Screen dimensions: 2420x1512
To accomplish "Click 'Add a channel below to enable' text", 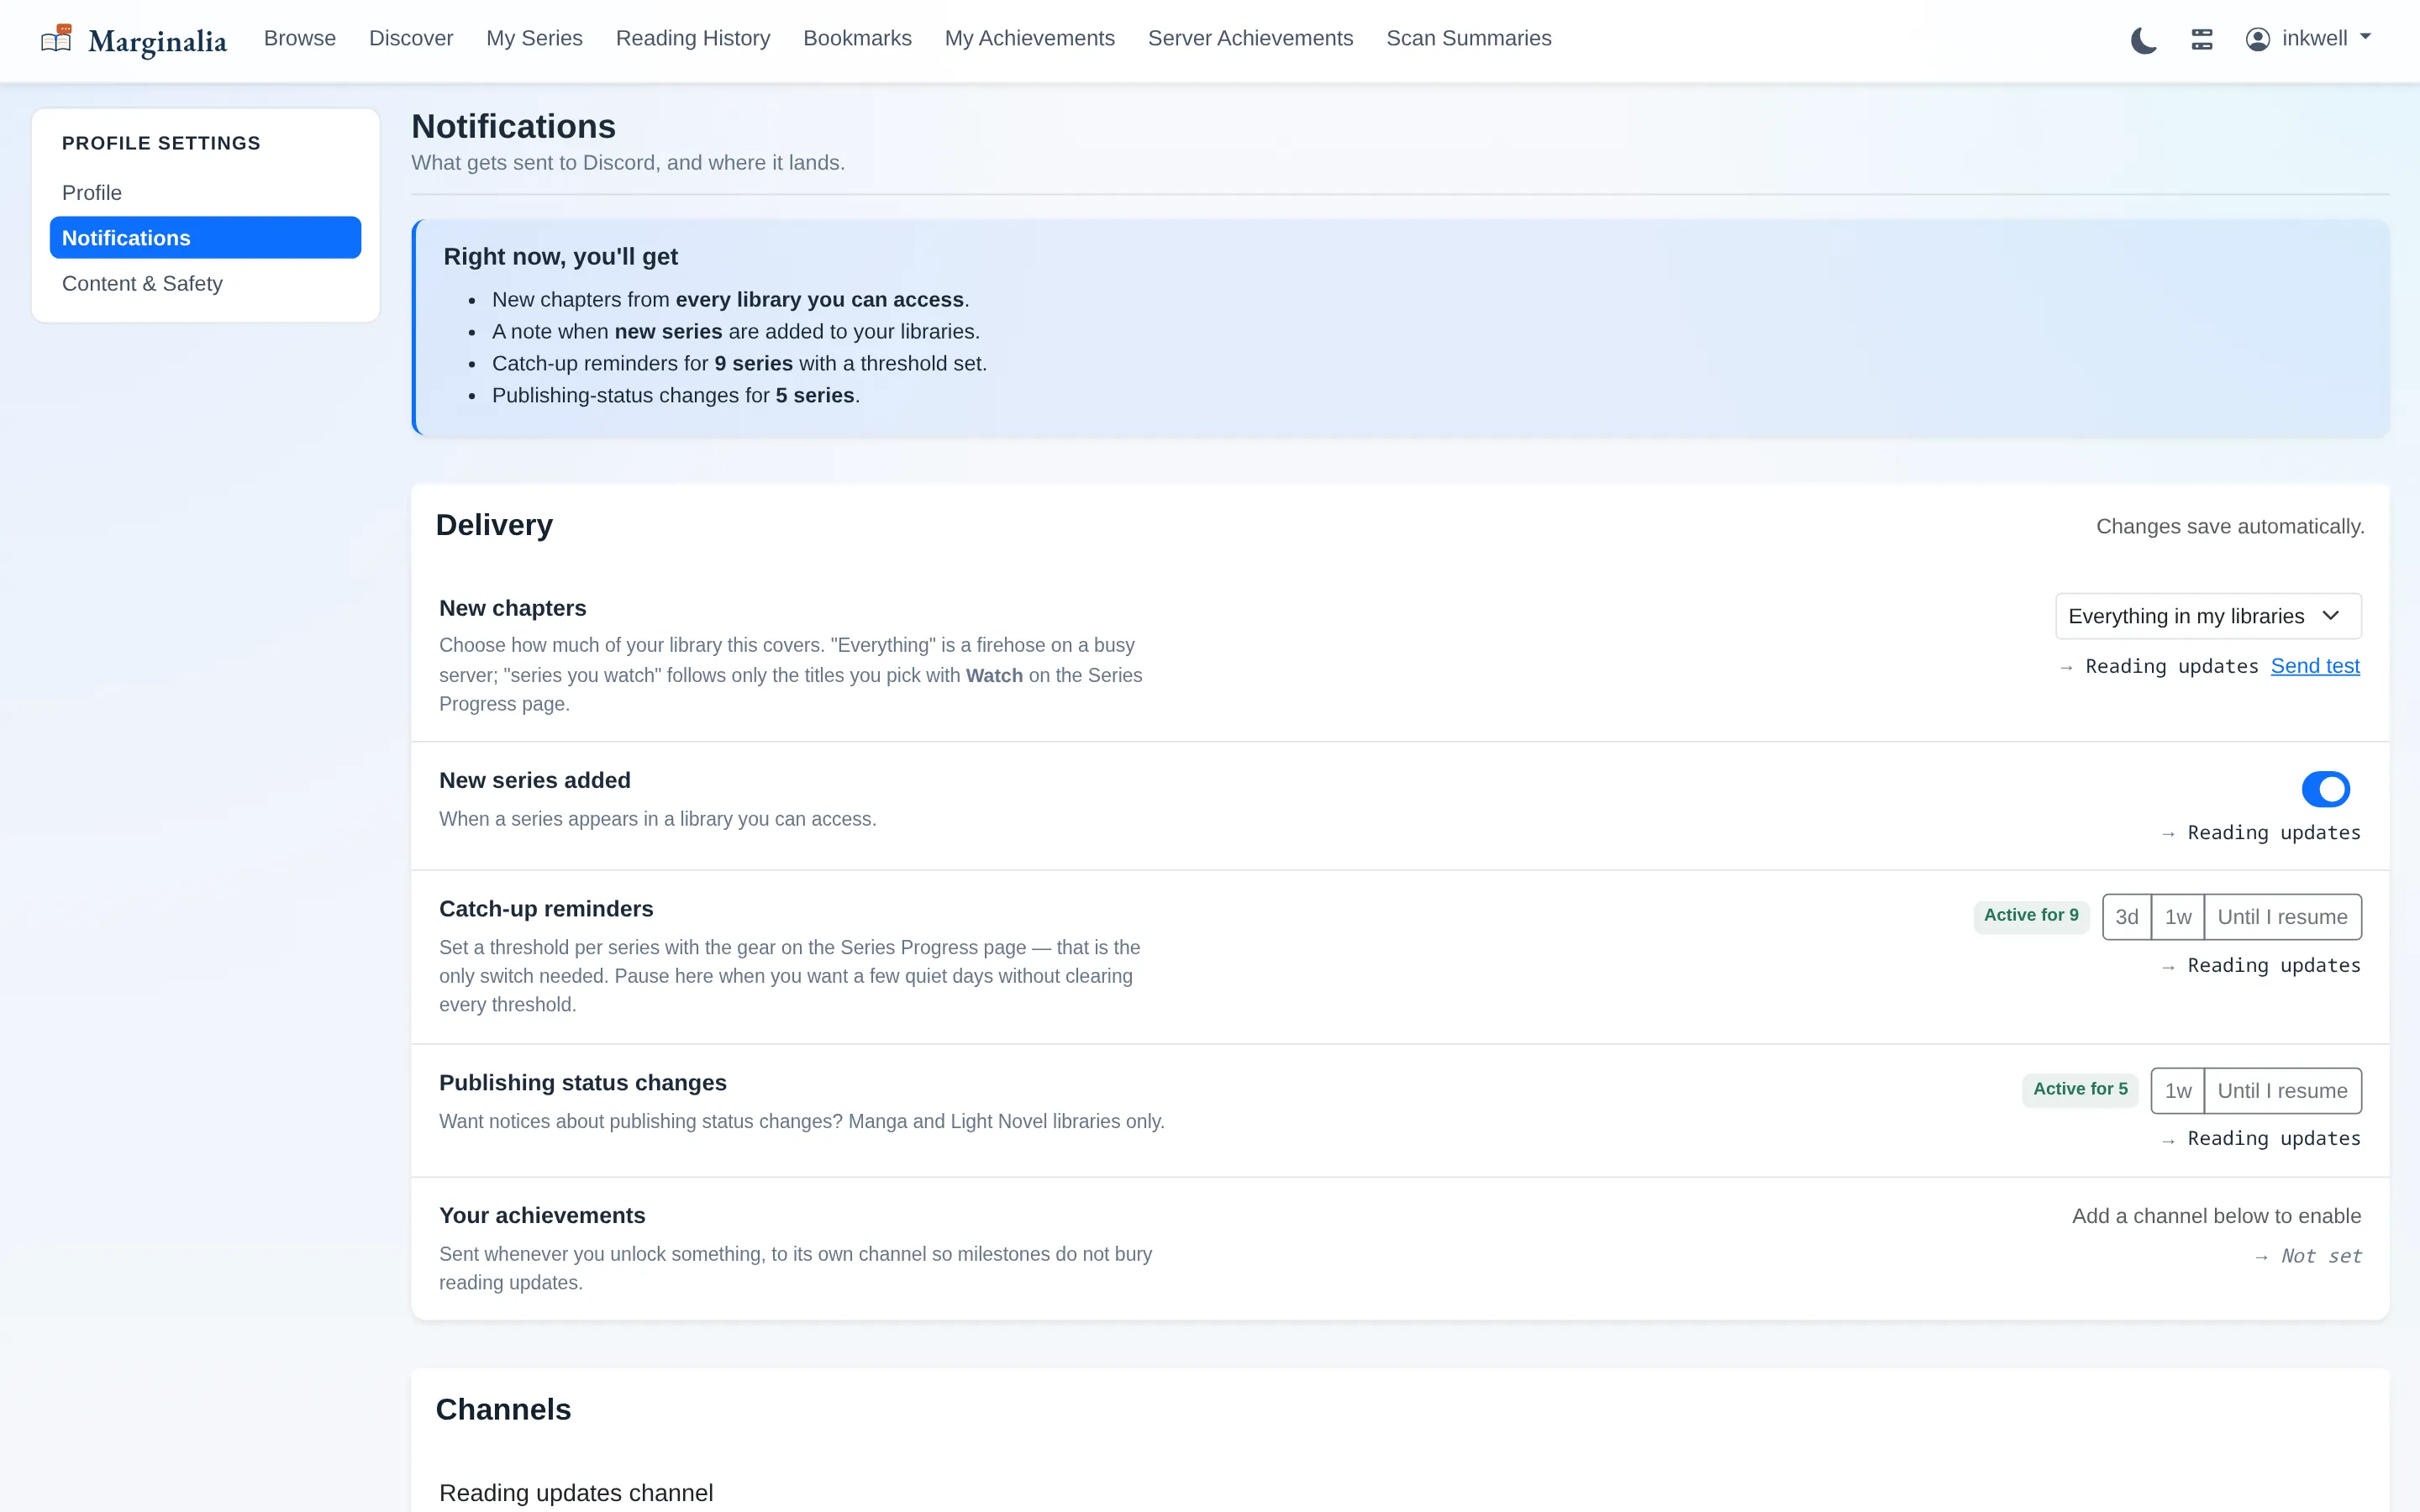I will pos(2216,1216).
